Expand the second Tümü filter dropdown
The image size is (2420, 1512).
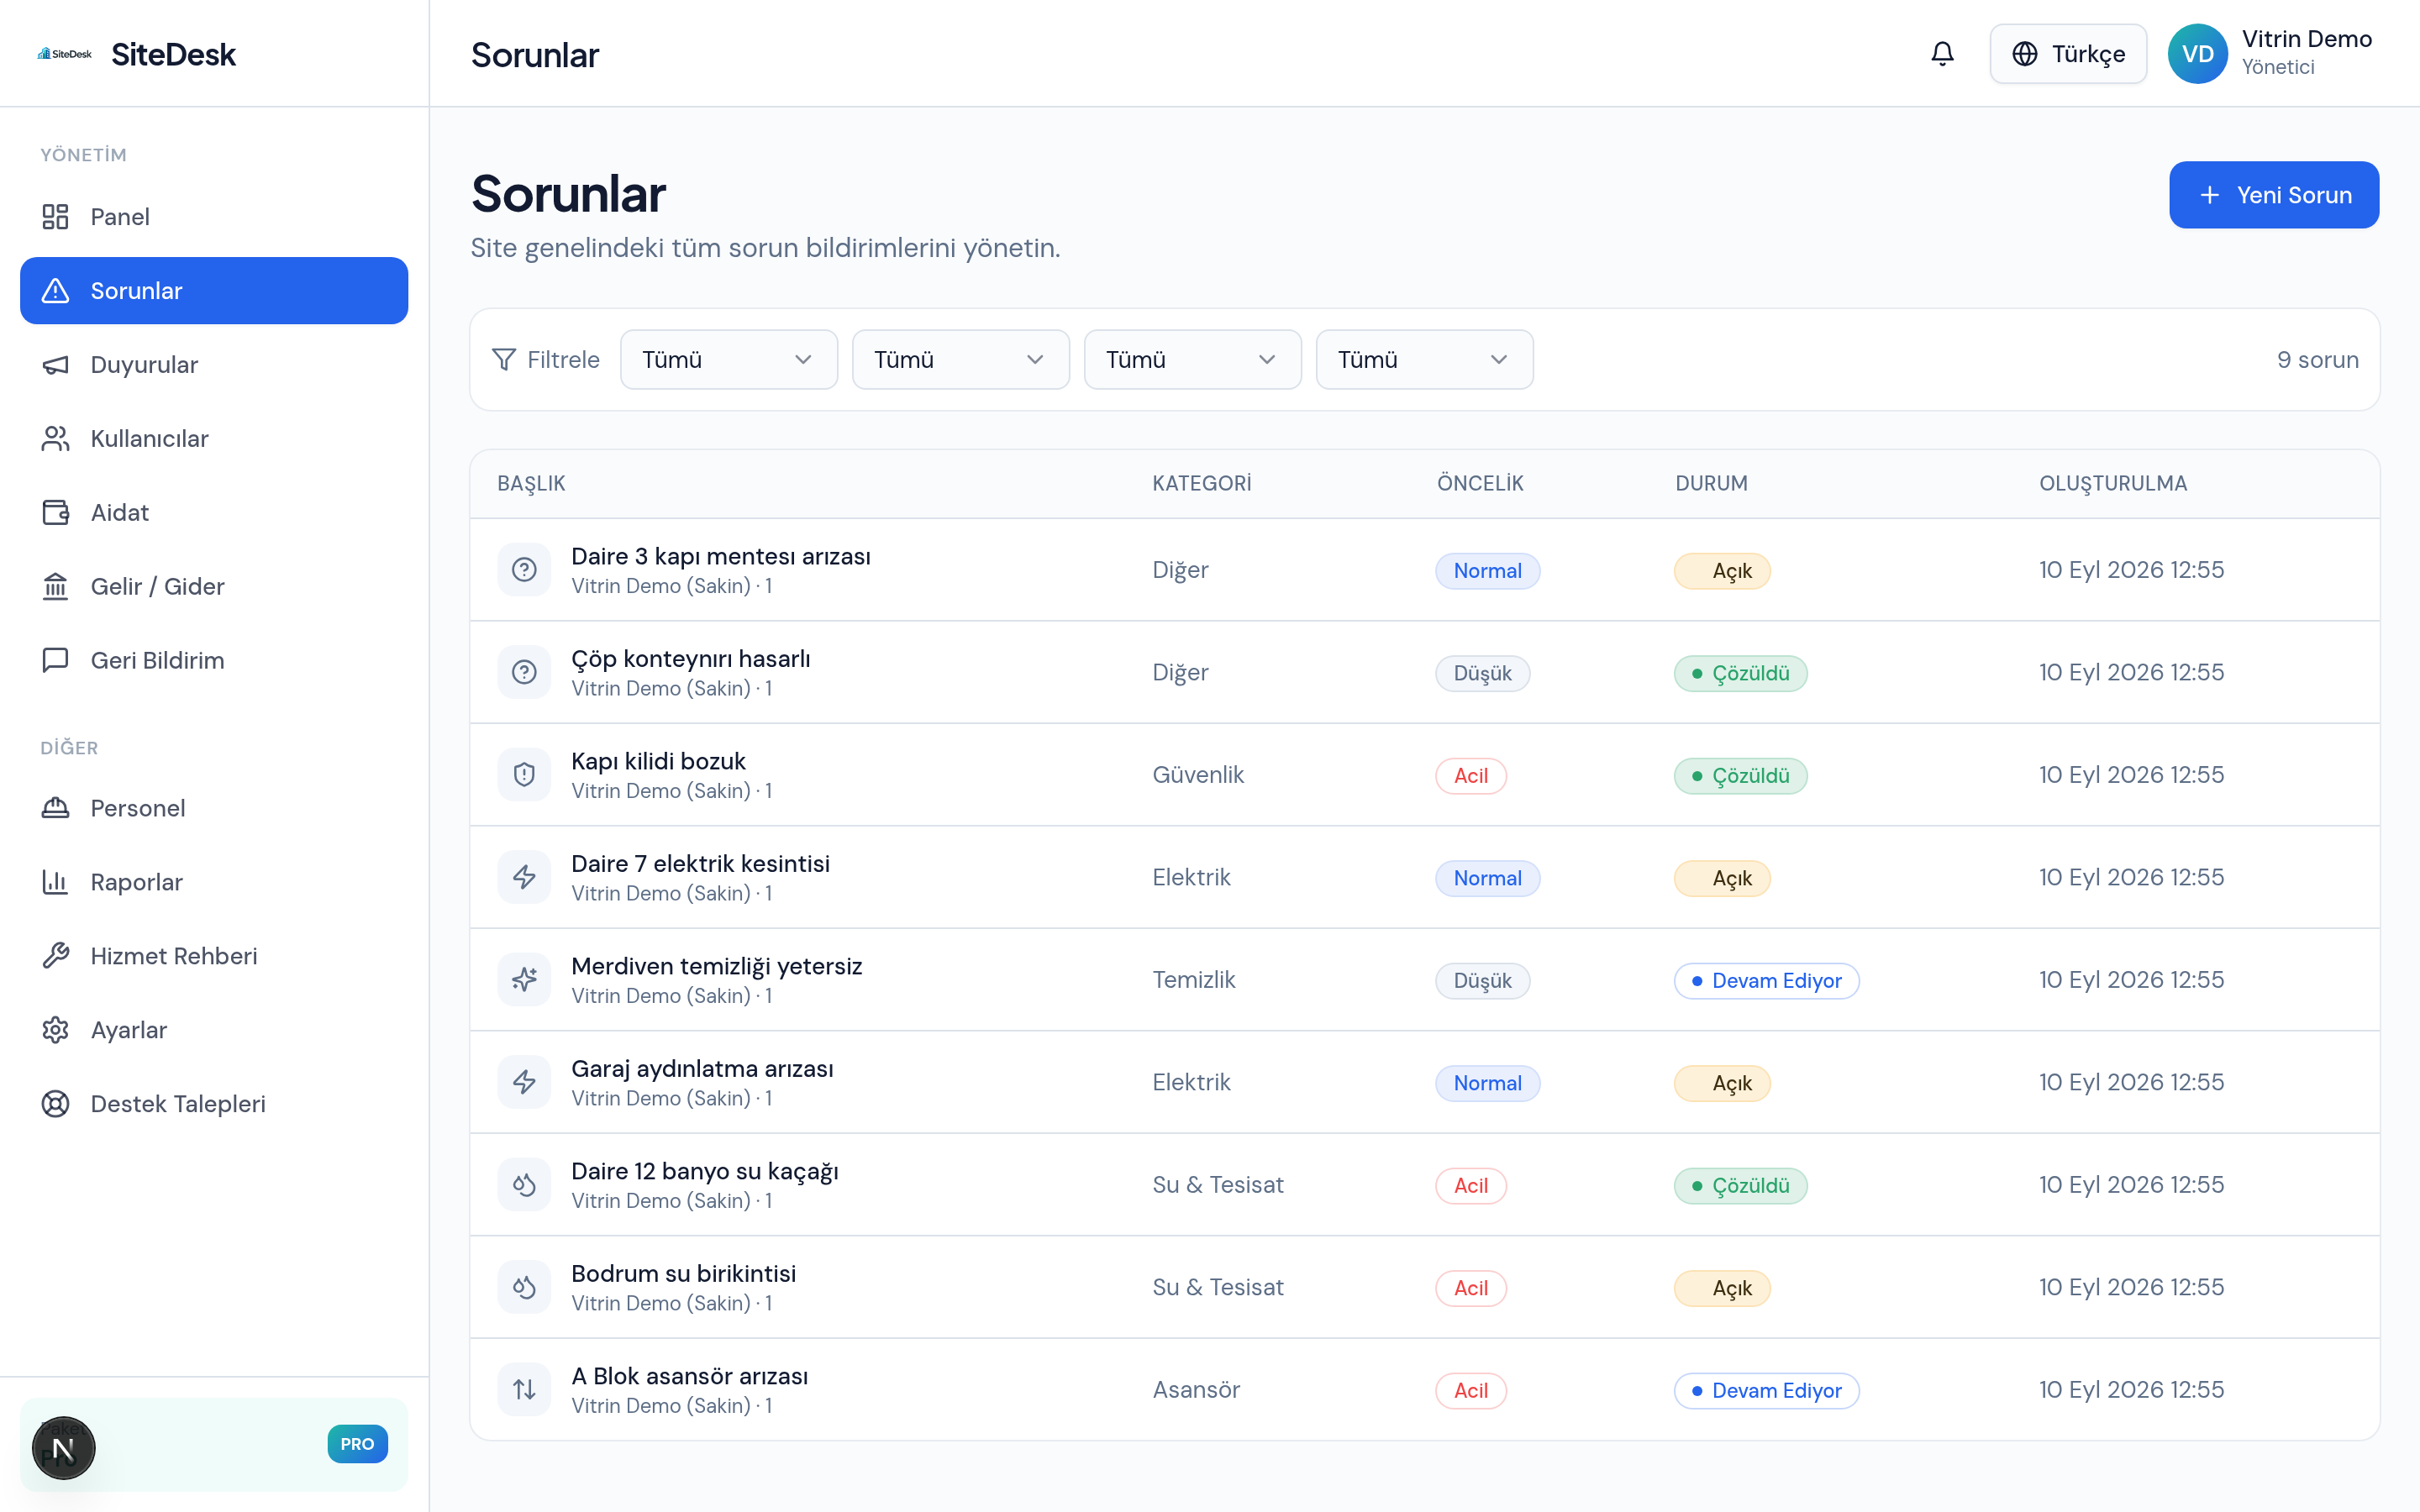(x=961, y=360)
